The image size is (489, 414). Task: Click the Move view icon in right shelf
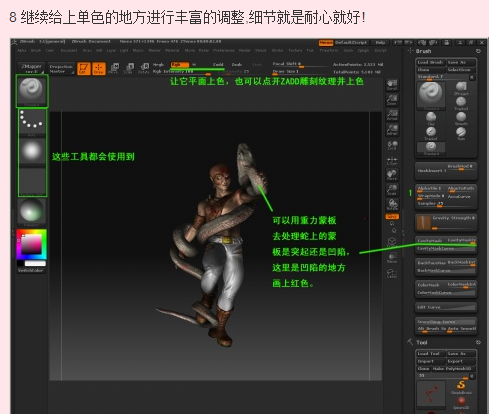(392, 175)
